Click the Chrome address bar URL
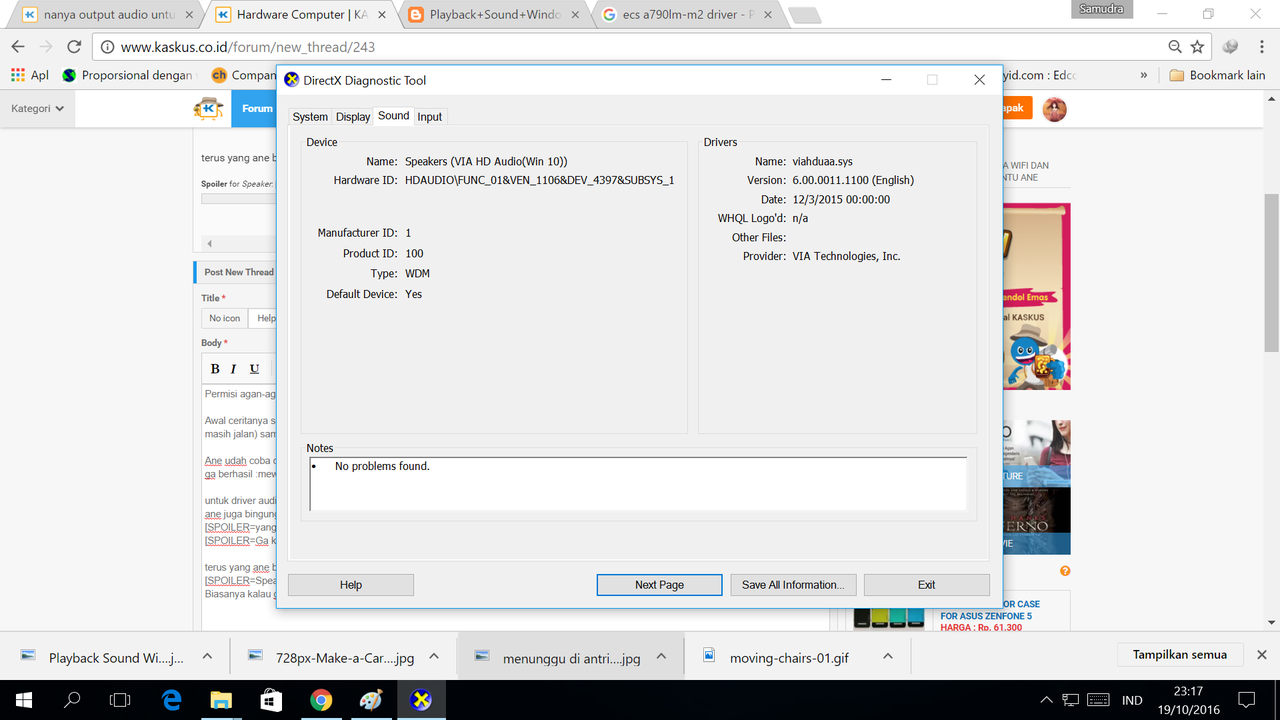Image resolution: width=1280 pixels, height=720 pixels. tap(248, 47)
